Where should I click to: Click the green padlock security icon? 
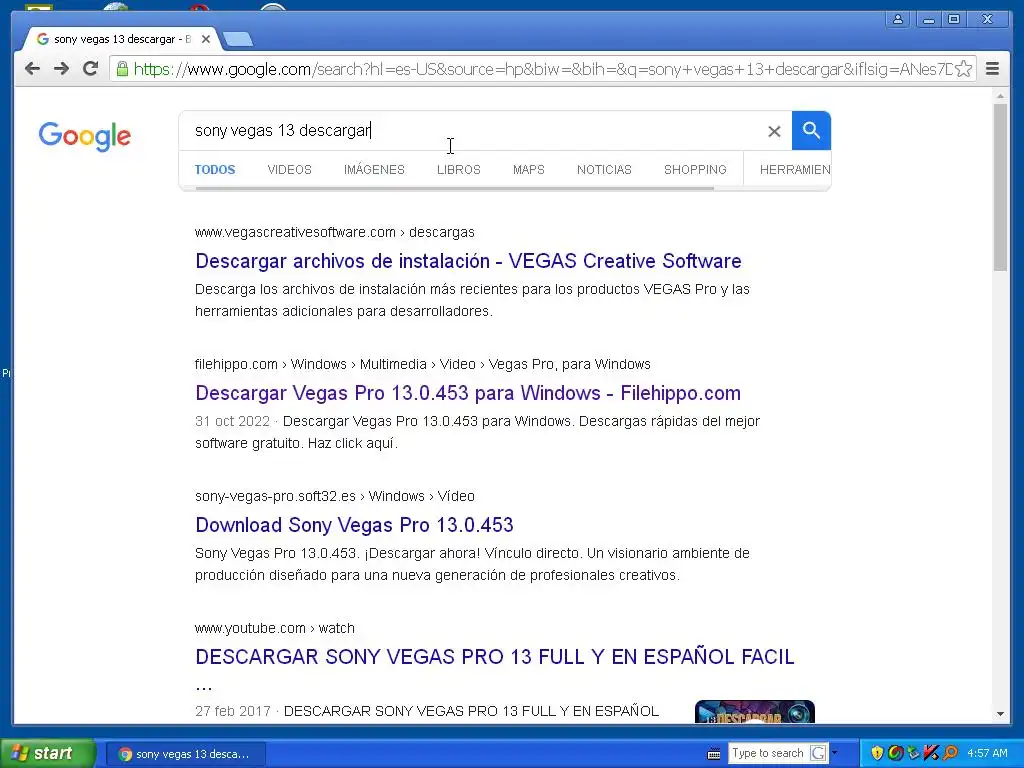121,69
